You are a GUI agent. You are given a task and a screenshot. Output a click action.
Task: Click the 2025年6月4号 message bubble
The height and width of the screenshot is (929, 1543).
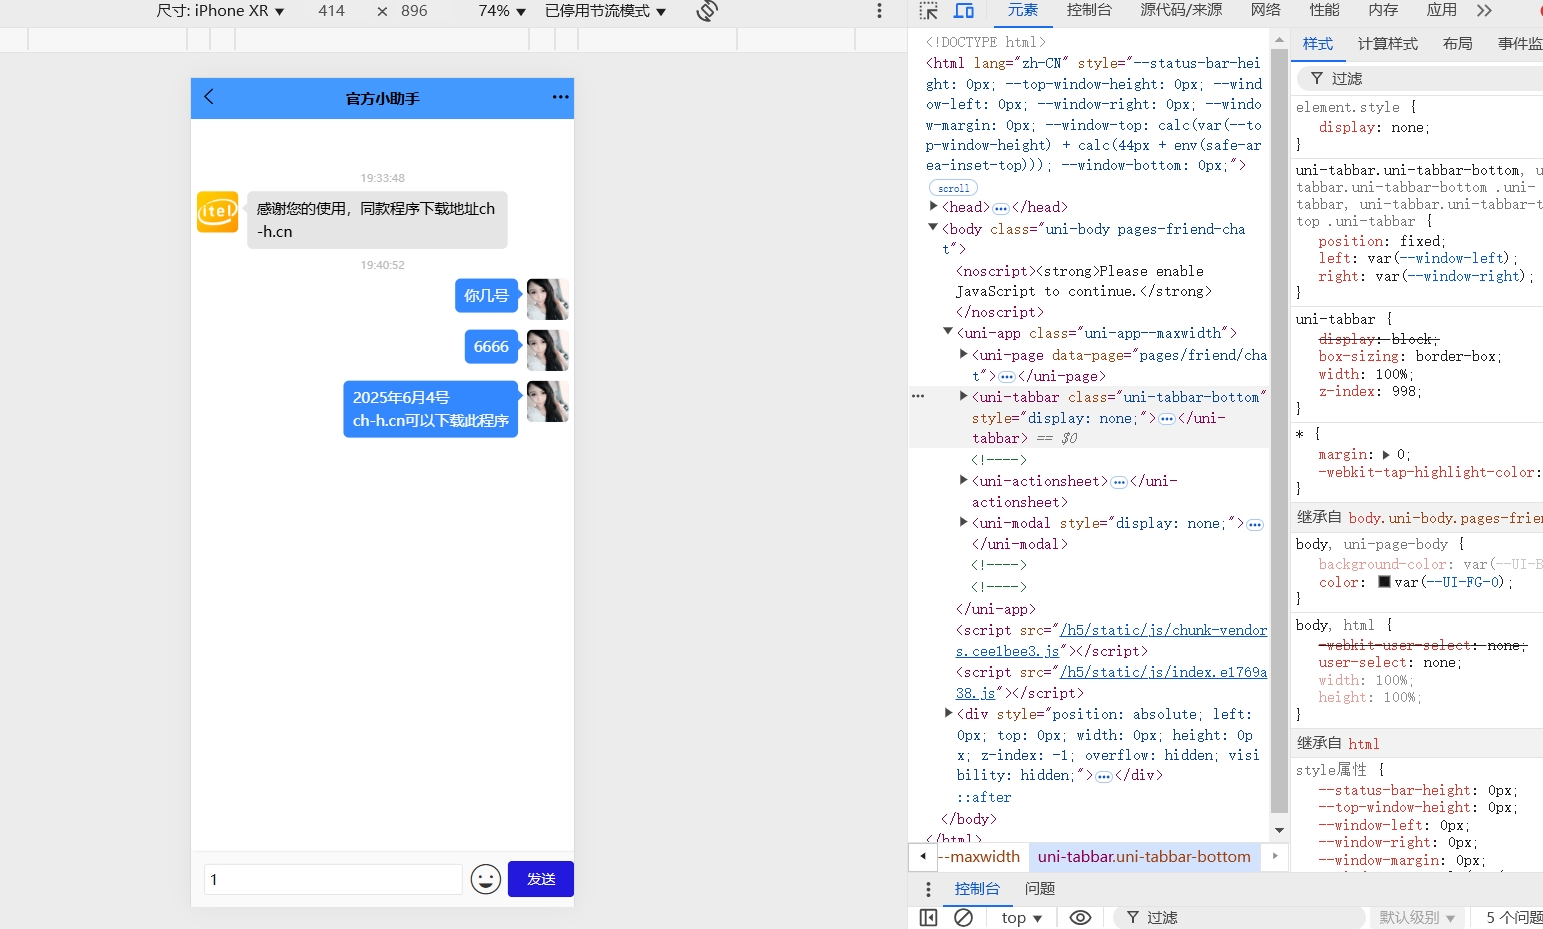coord(431,409)
